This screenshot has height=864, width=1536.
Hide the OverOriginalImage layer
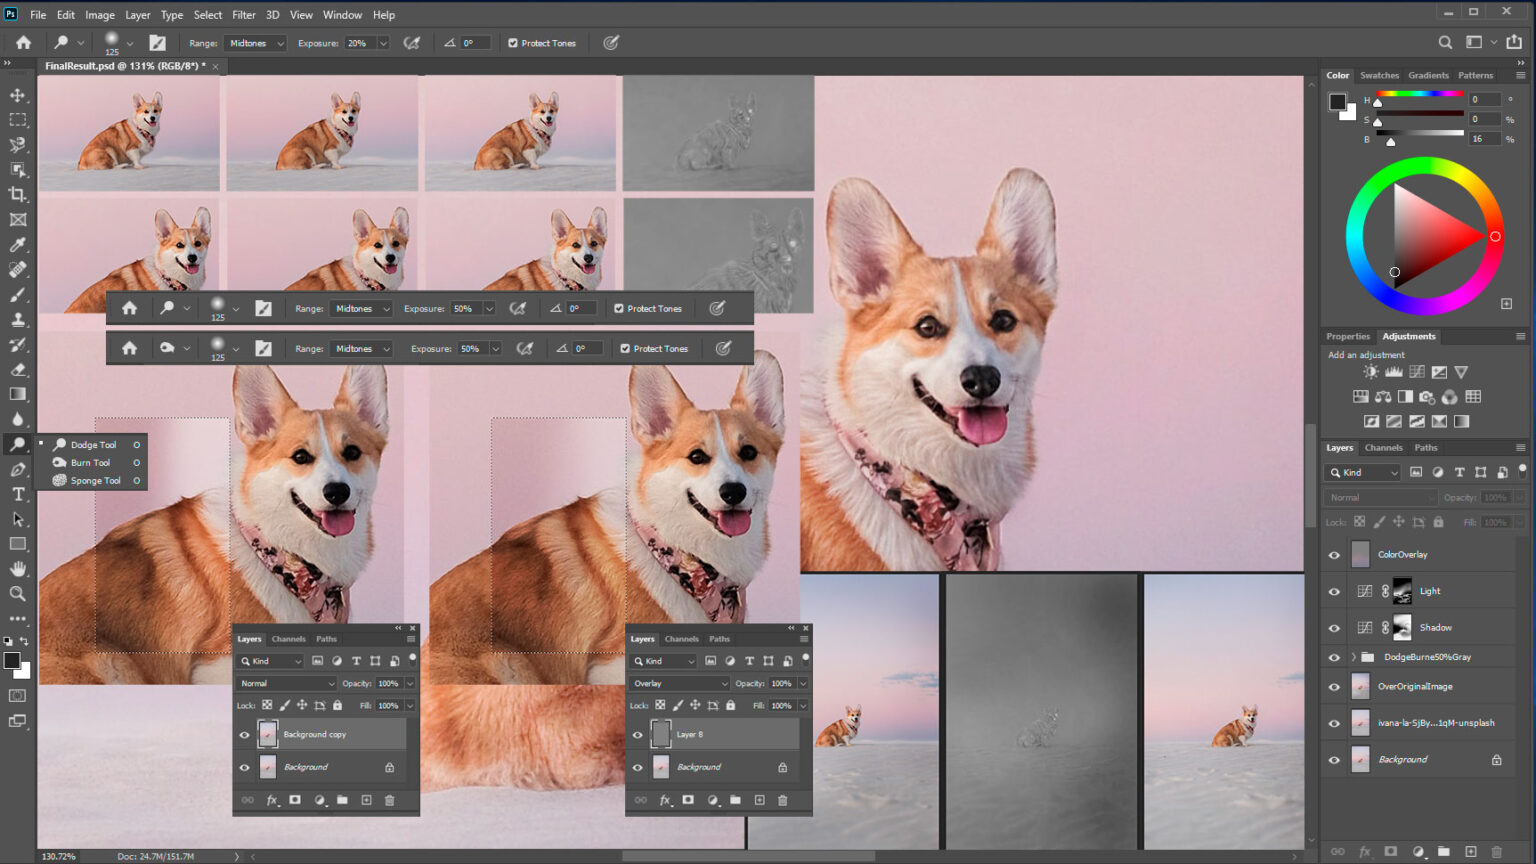(1334, 687)
